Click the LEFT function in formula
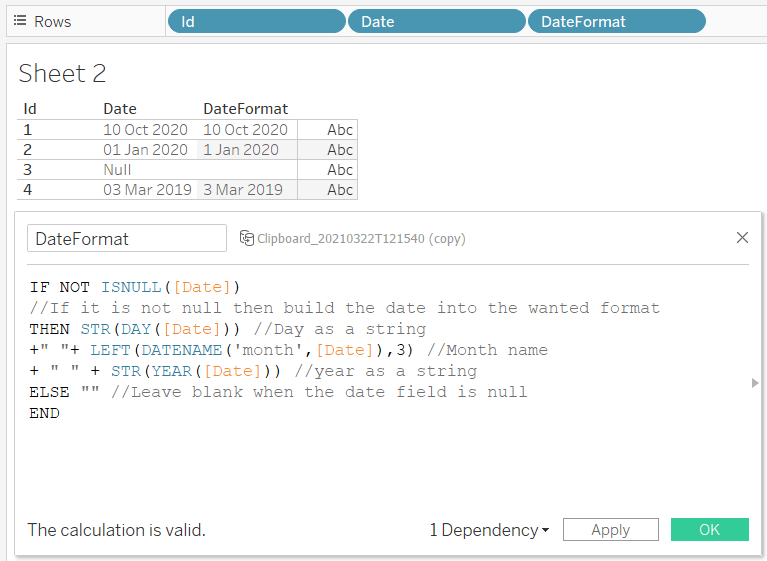 pyautogui.click(x=111, y=350)
